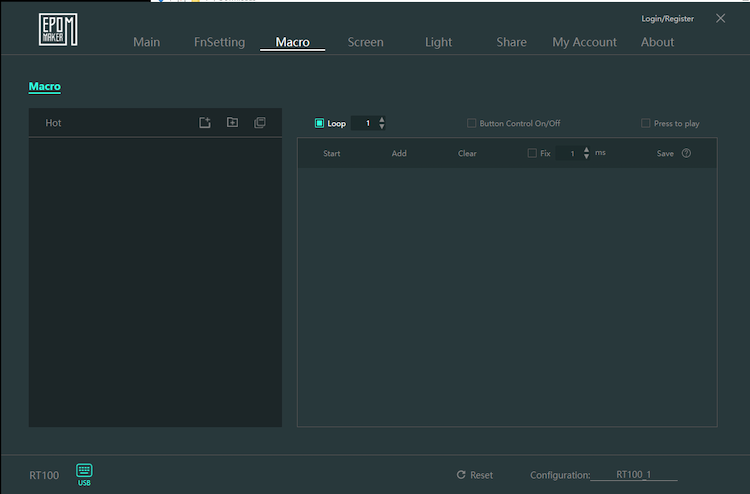
Task: Switch to the FnSetting tab
Action: [x=219, y=42]
